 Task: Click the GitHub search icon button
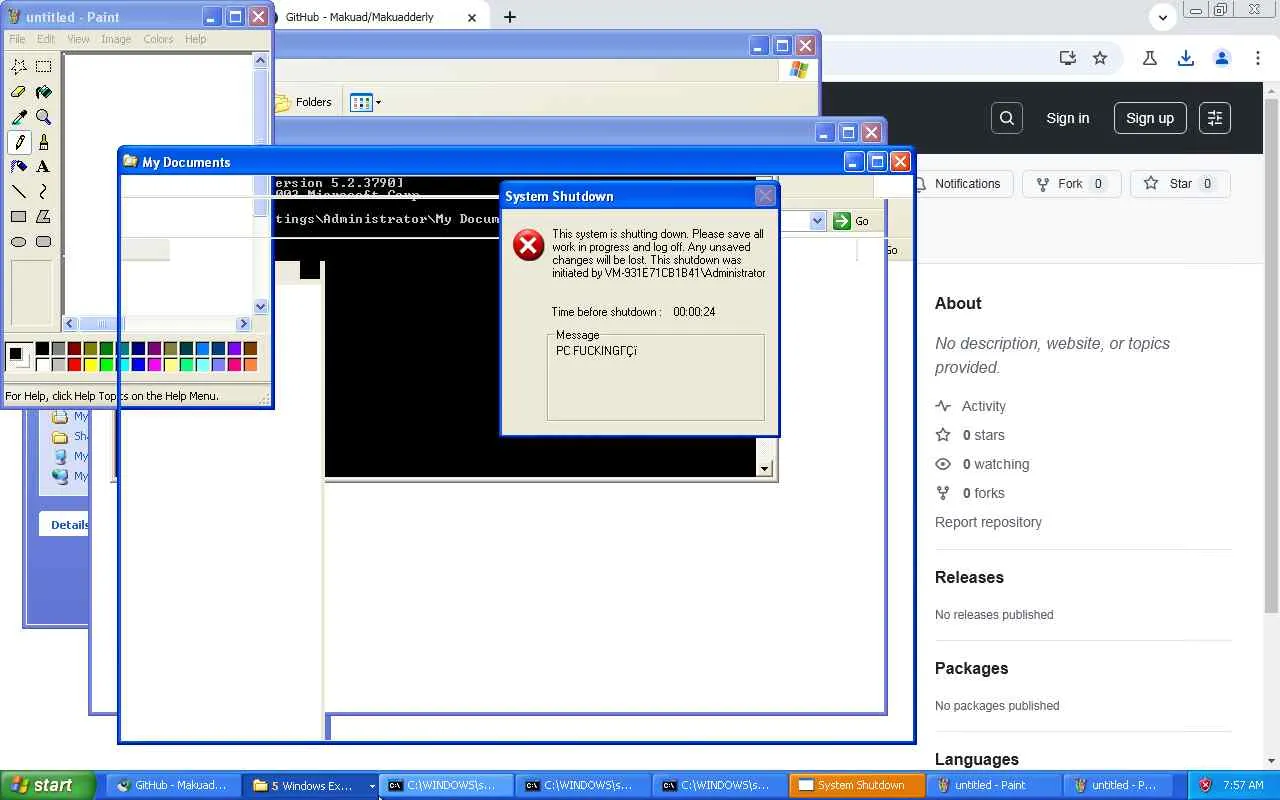tap(1007, 118)
